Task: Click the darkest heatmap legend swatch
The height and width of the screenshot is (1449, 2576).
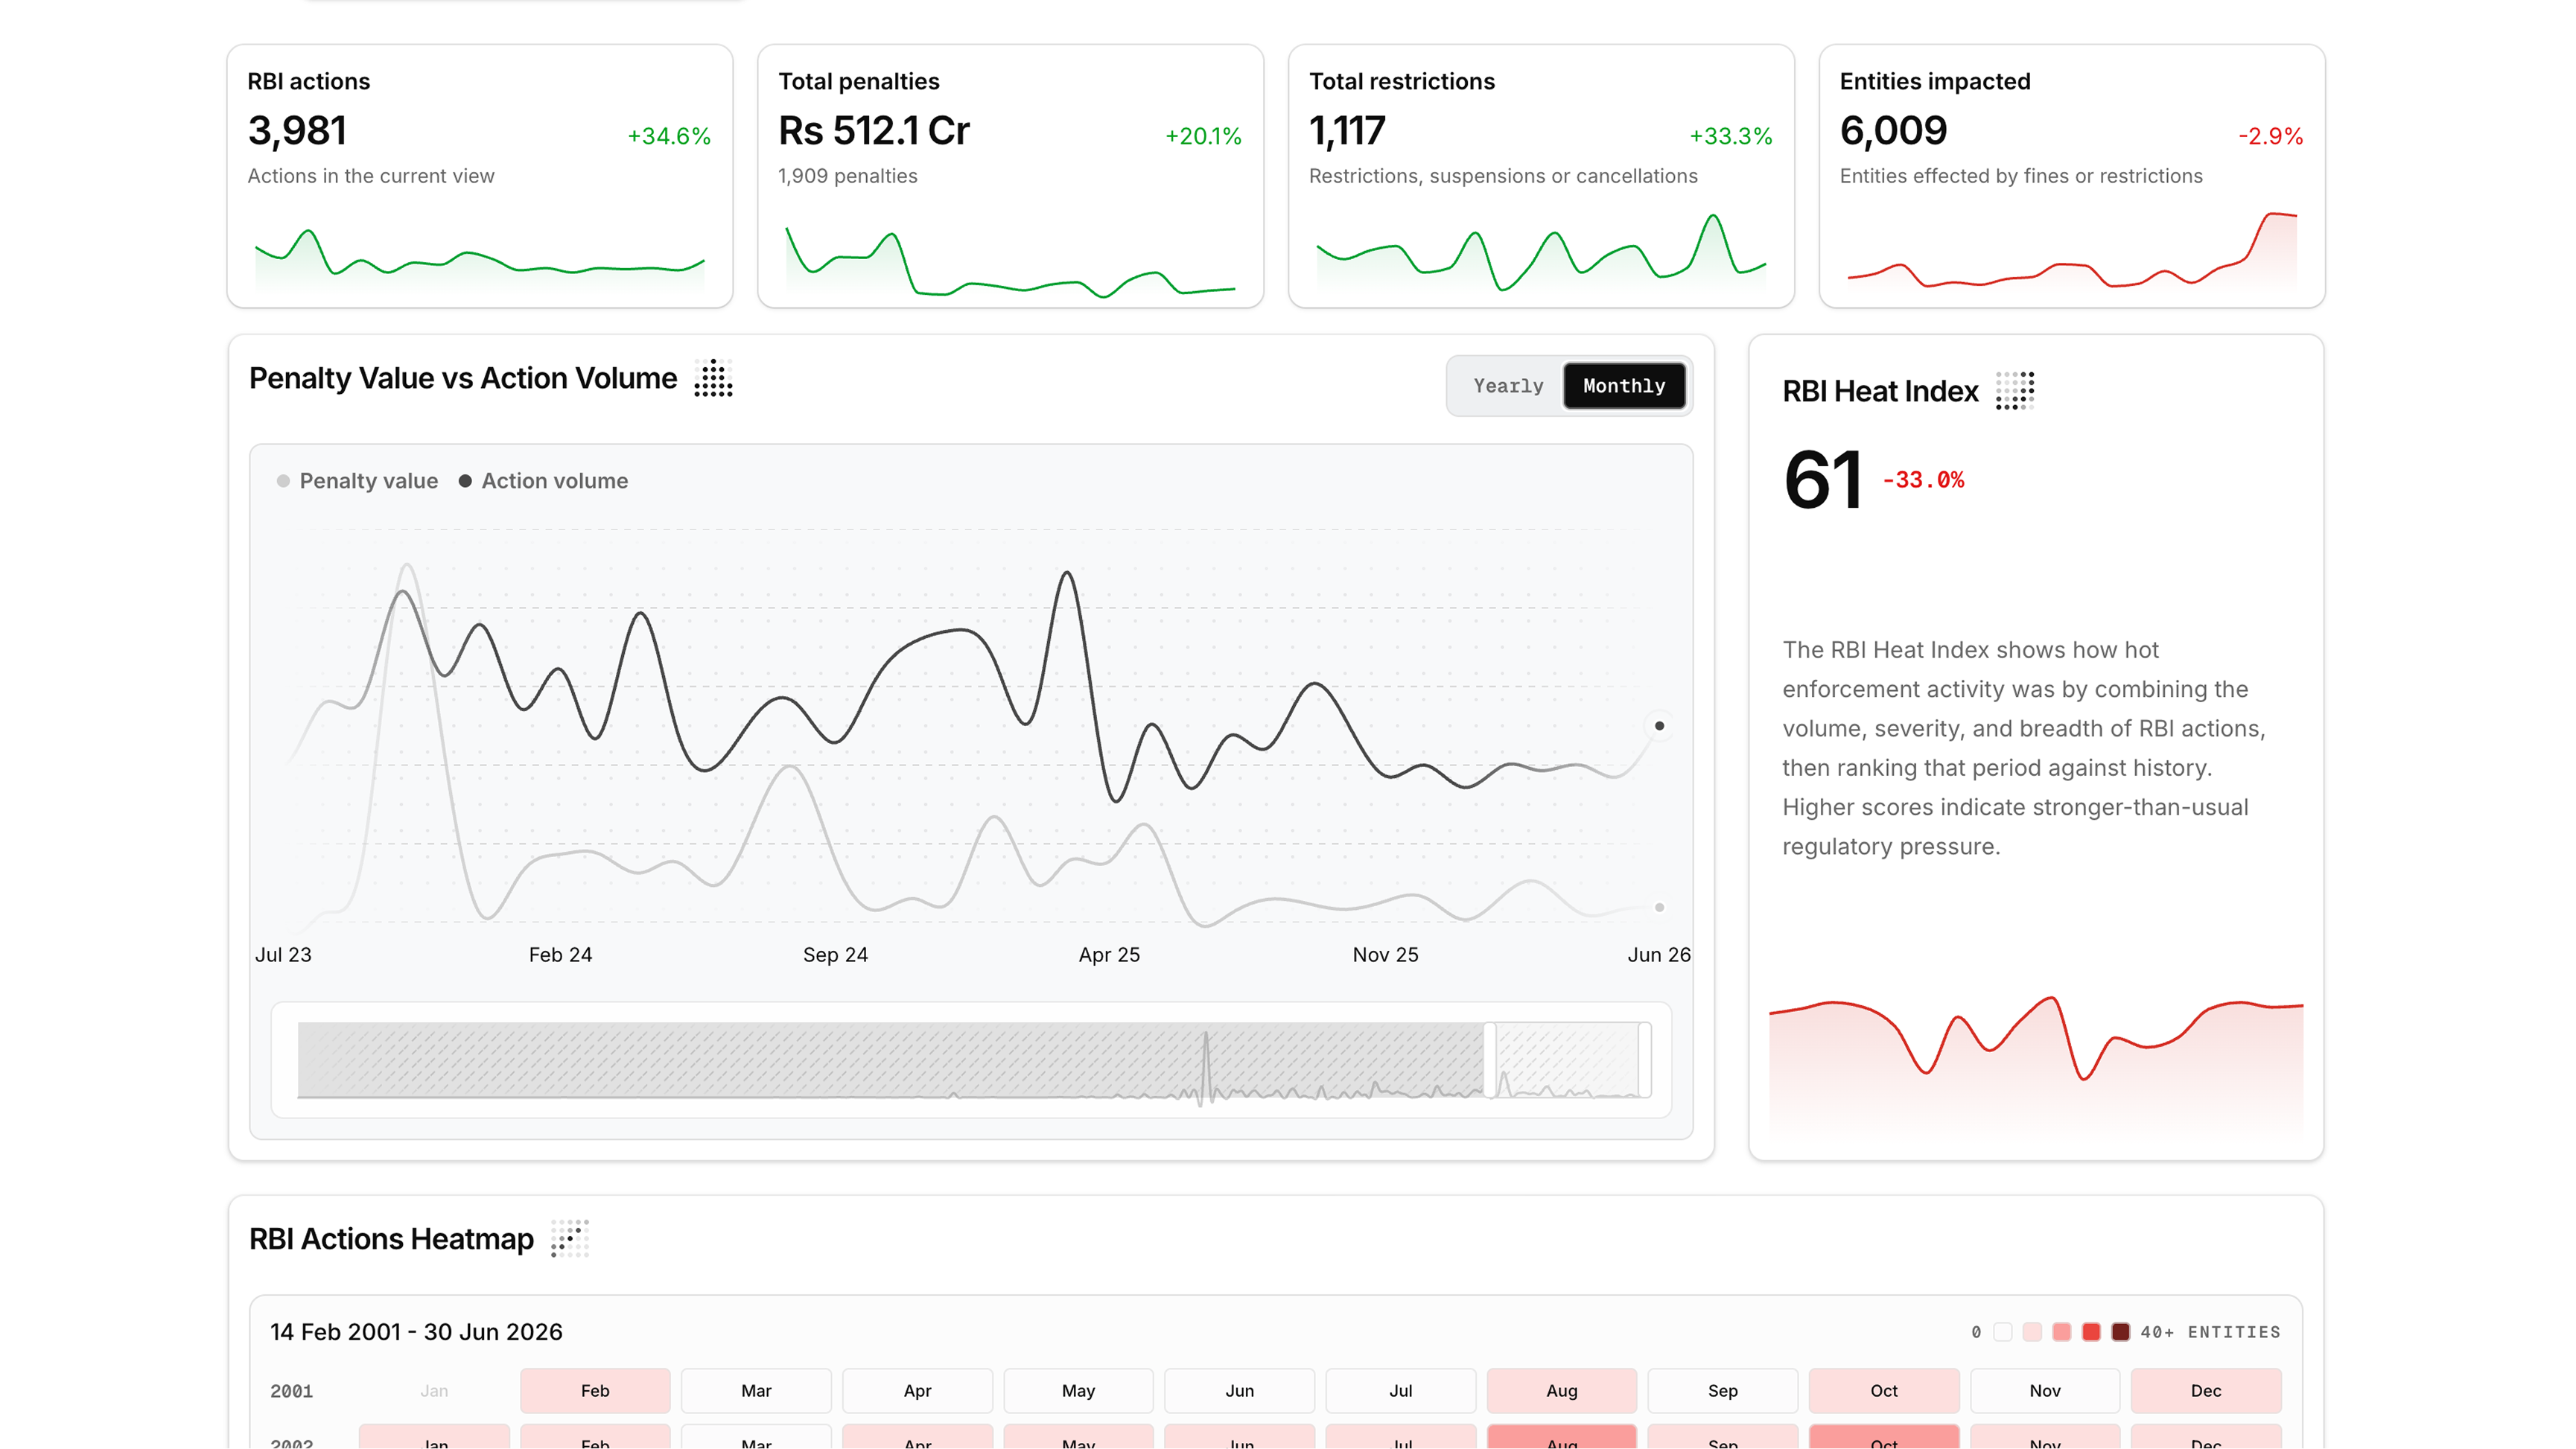Action: [2120, 1332]
